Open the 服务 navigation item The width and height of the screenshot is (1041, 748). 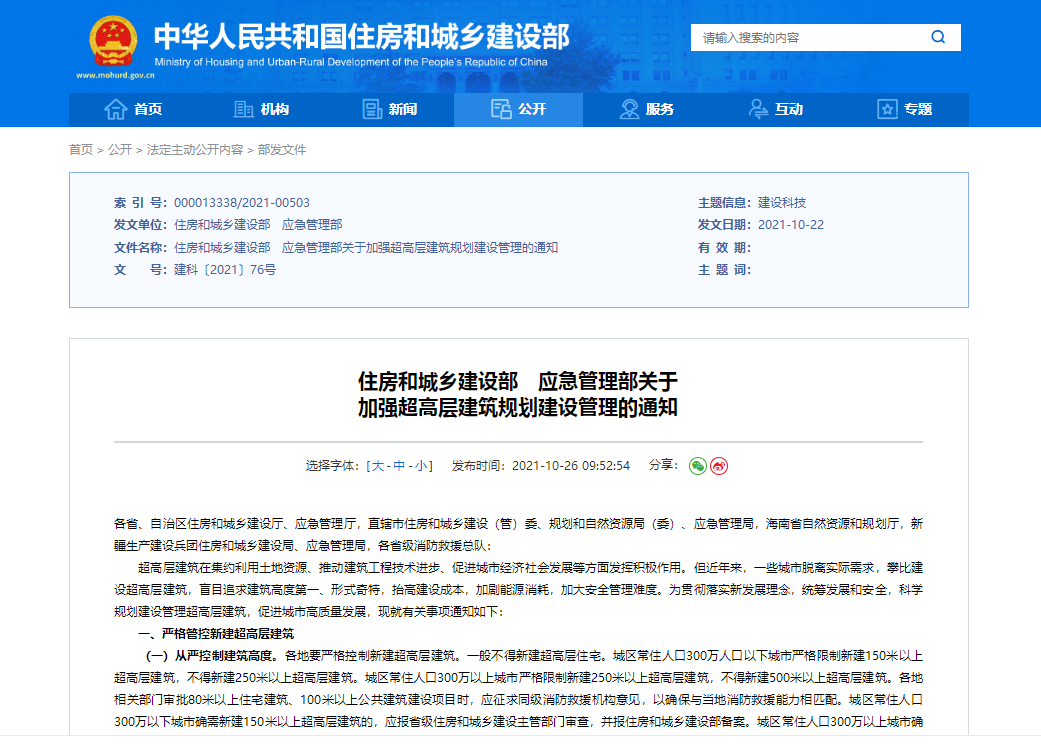(647, 110)
